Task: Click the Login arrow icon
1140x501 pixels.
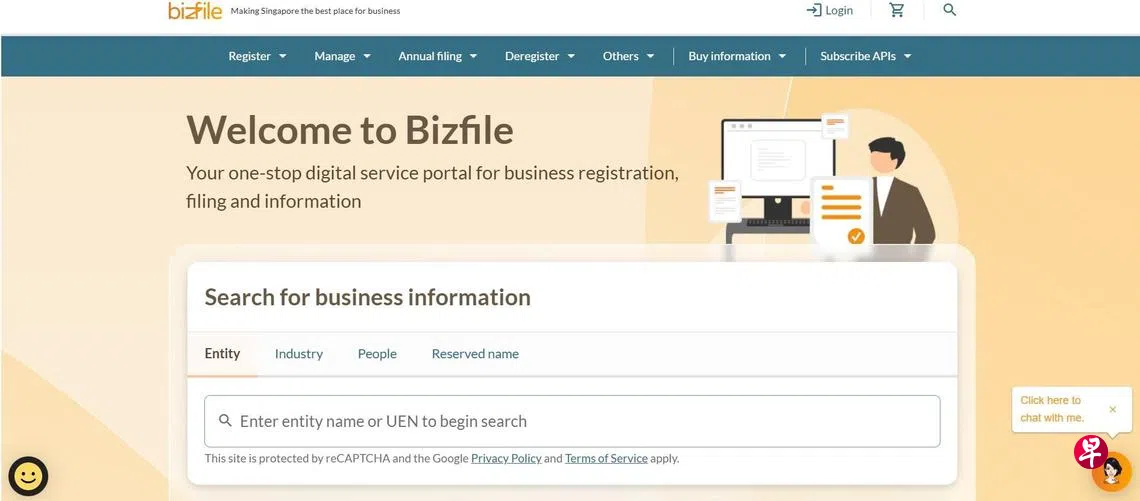Action: click(814, 10)
